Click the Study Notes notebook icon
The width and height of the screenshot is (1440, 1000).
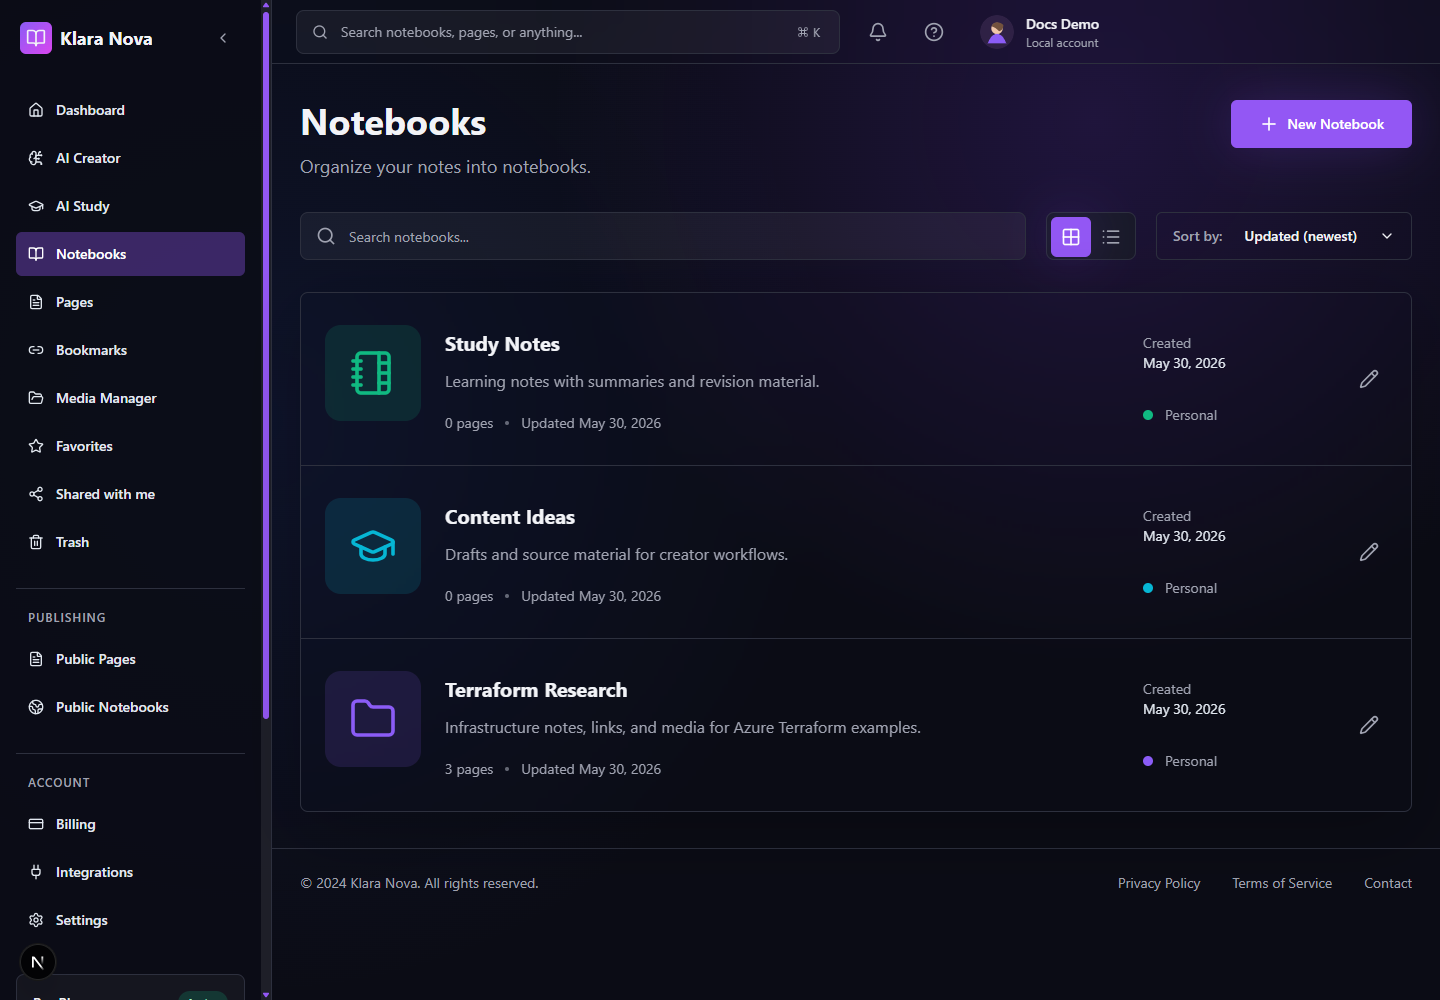pos(373,373)
